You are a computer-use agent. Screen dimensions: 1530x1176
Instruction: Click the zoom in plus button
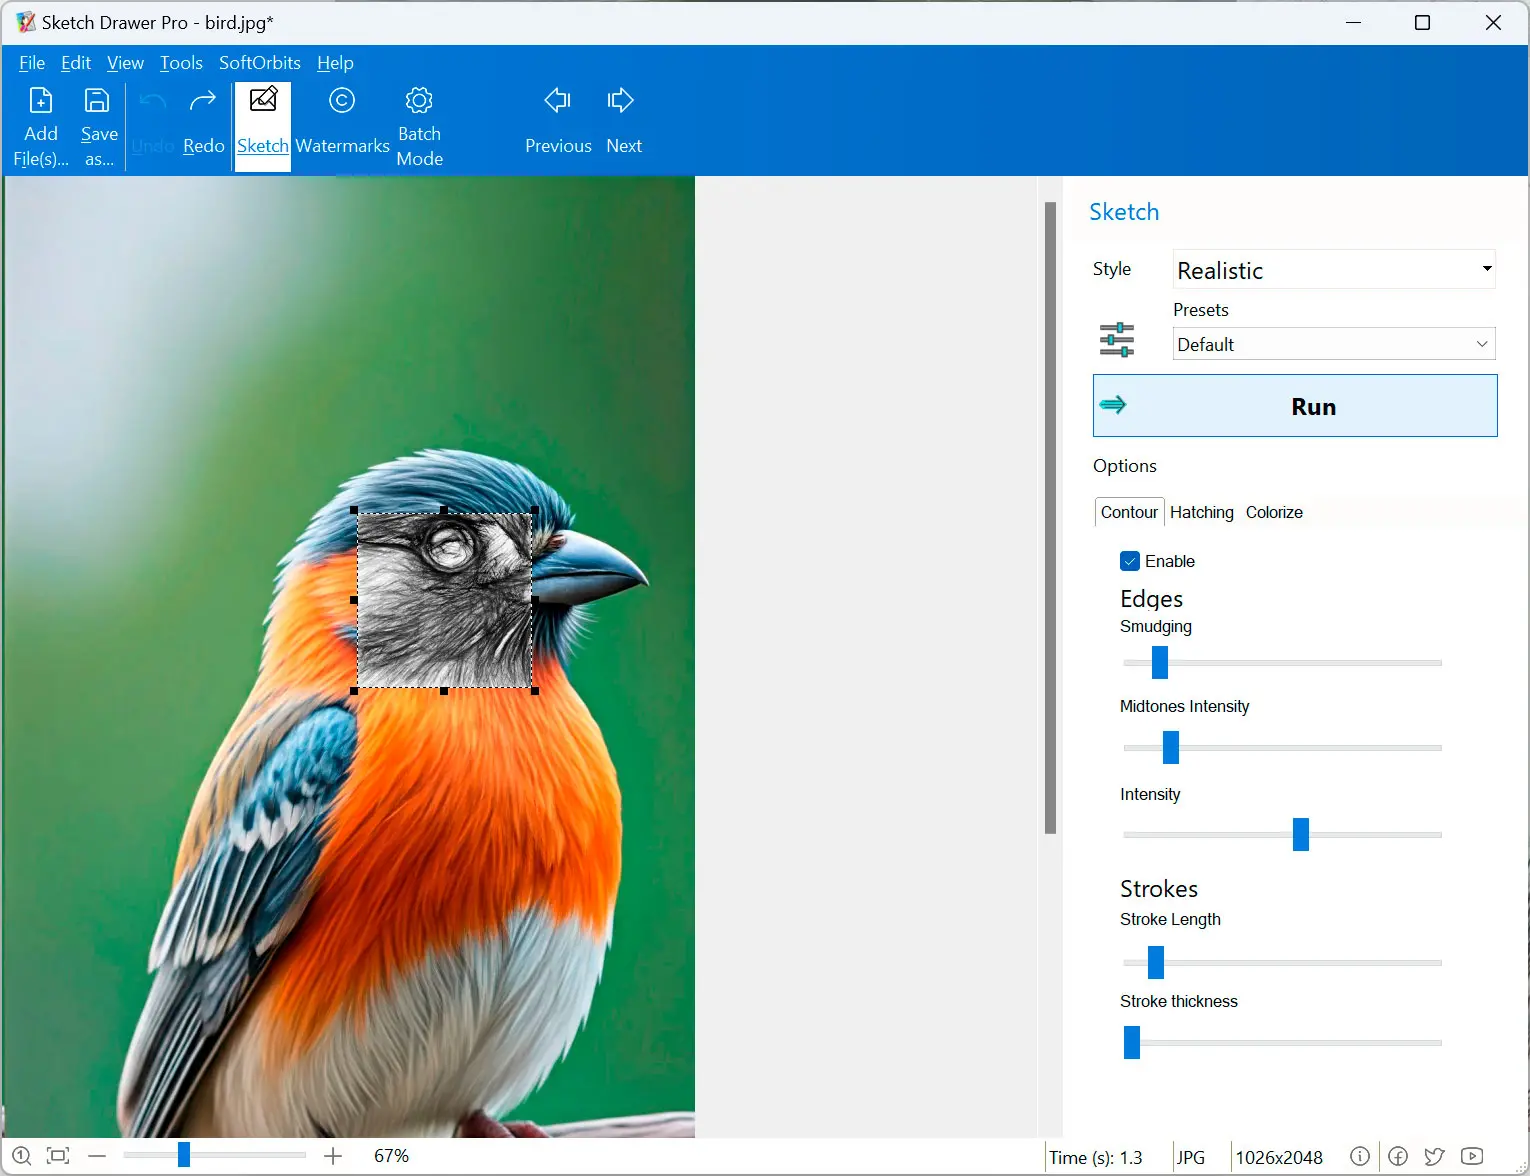pyautogui.click(x=333, y=1156)
